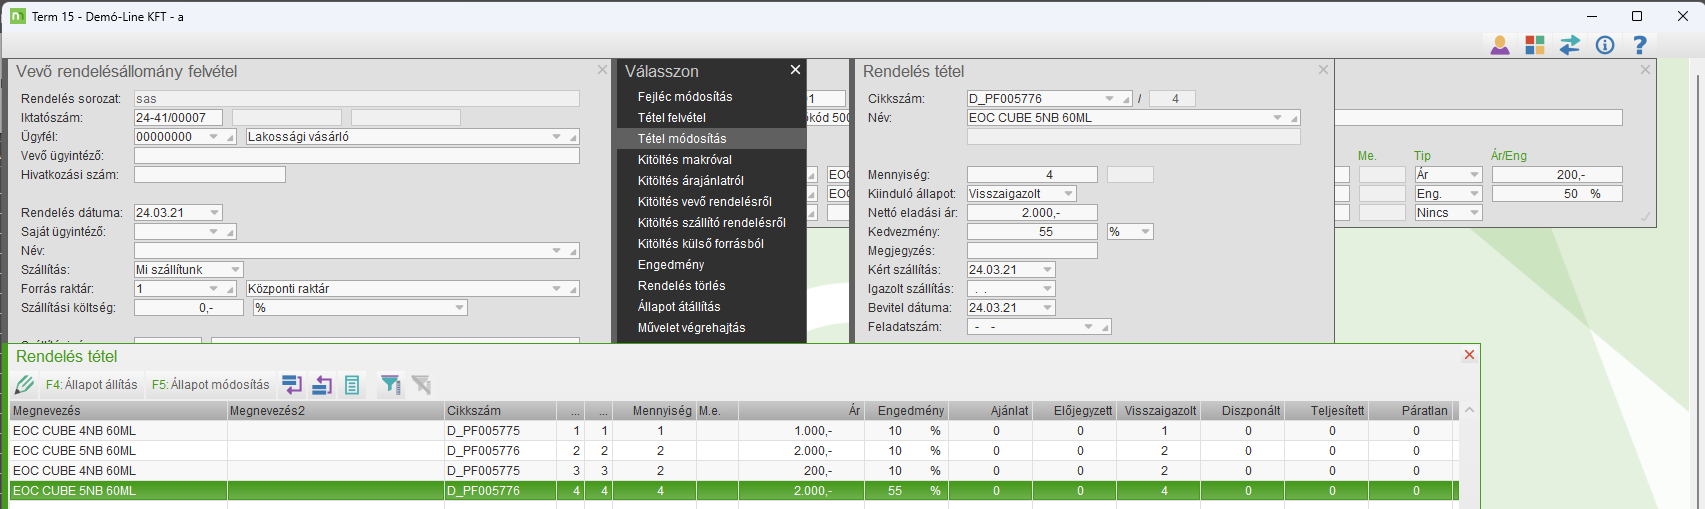Select first row EOC CUBE 4NB 60ML quantity 1

coord(734,431)
